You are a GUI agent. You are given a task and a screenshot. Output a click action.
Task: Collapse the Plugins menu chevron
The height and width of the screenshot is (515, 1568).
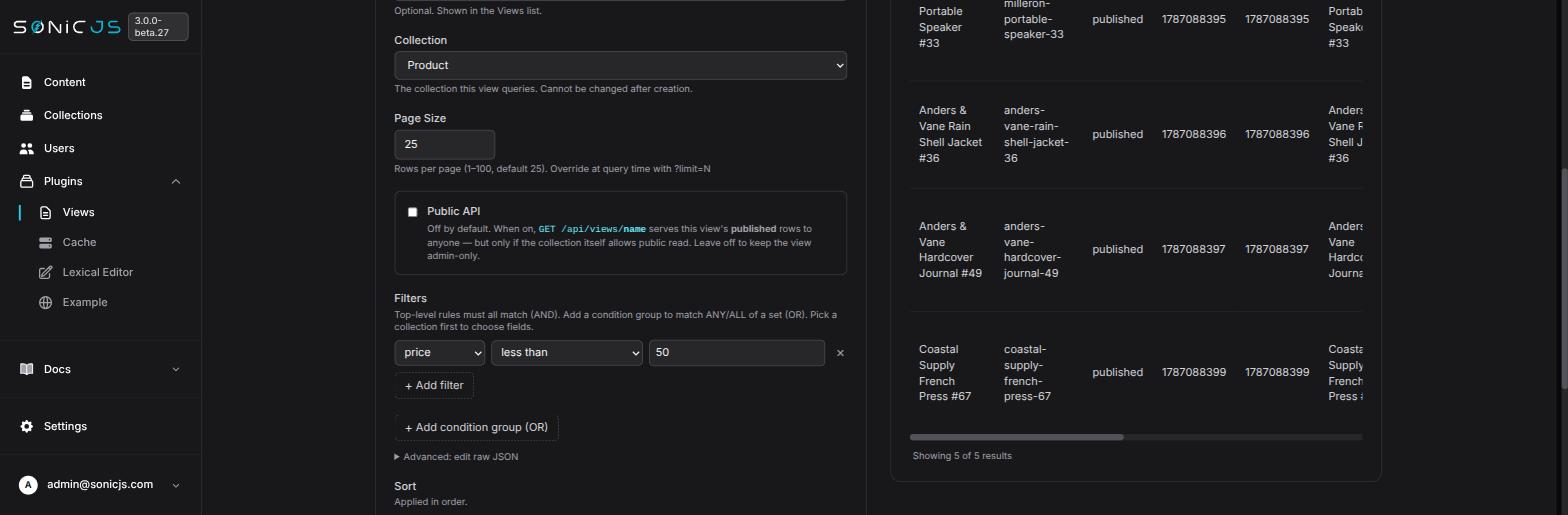176,181
